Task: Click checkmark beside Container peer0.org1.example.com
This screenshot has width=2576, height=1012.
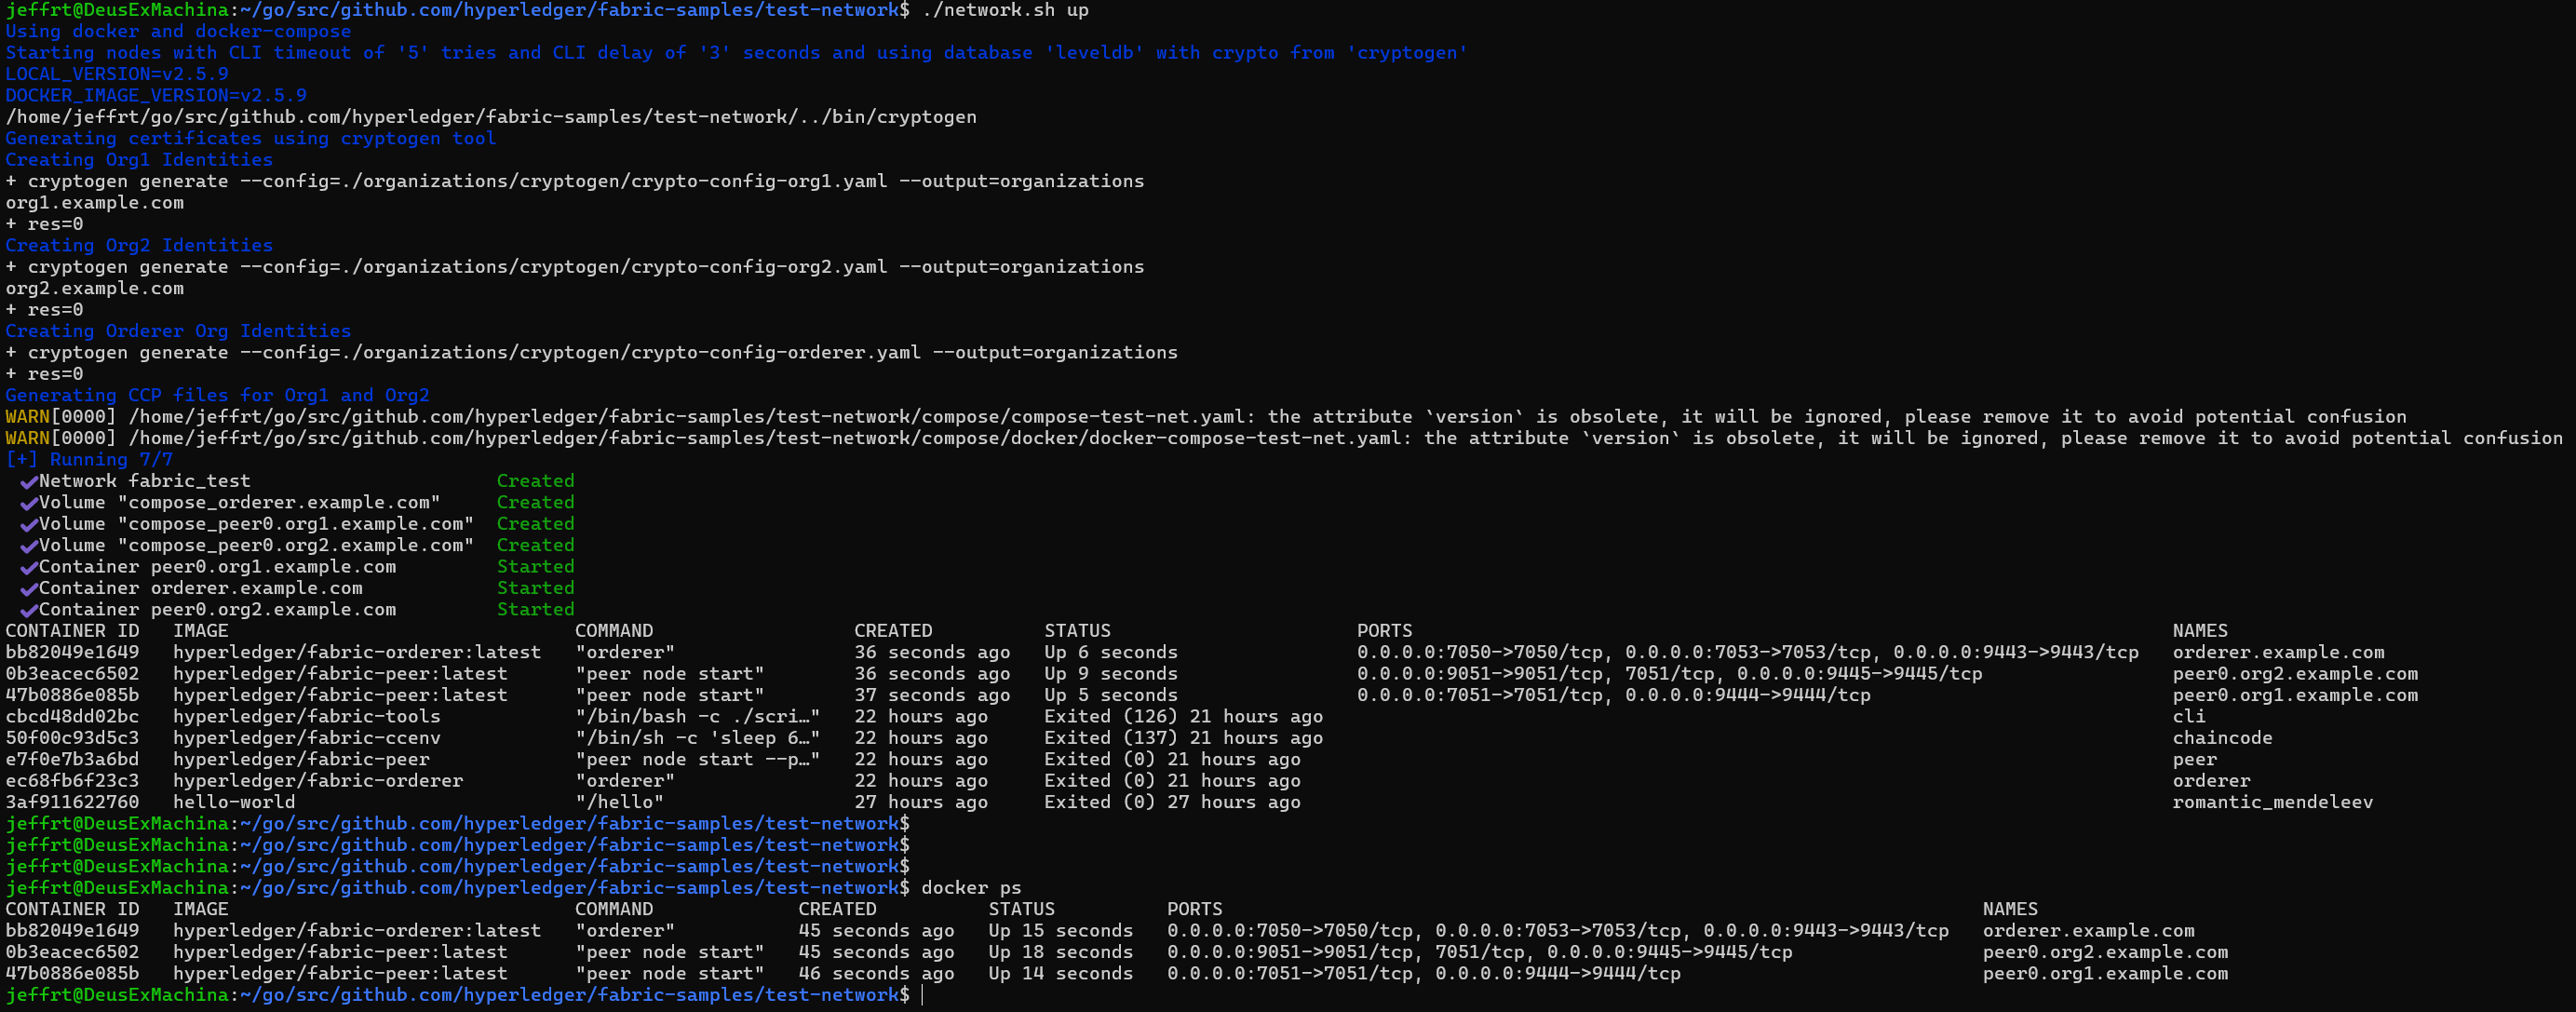Action: click(x=28, y=566)
